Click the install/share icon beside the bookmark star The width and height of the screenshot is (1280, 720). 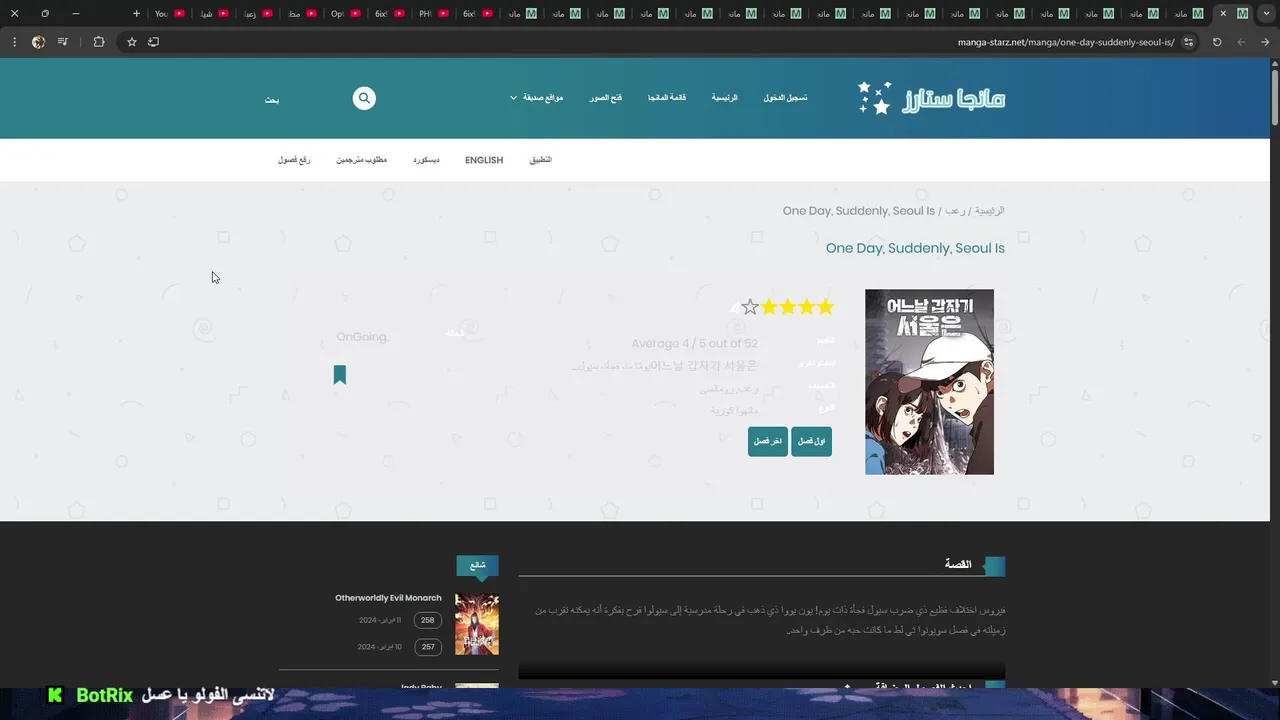153,42
